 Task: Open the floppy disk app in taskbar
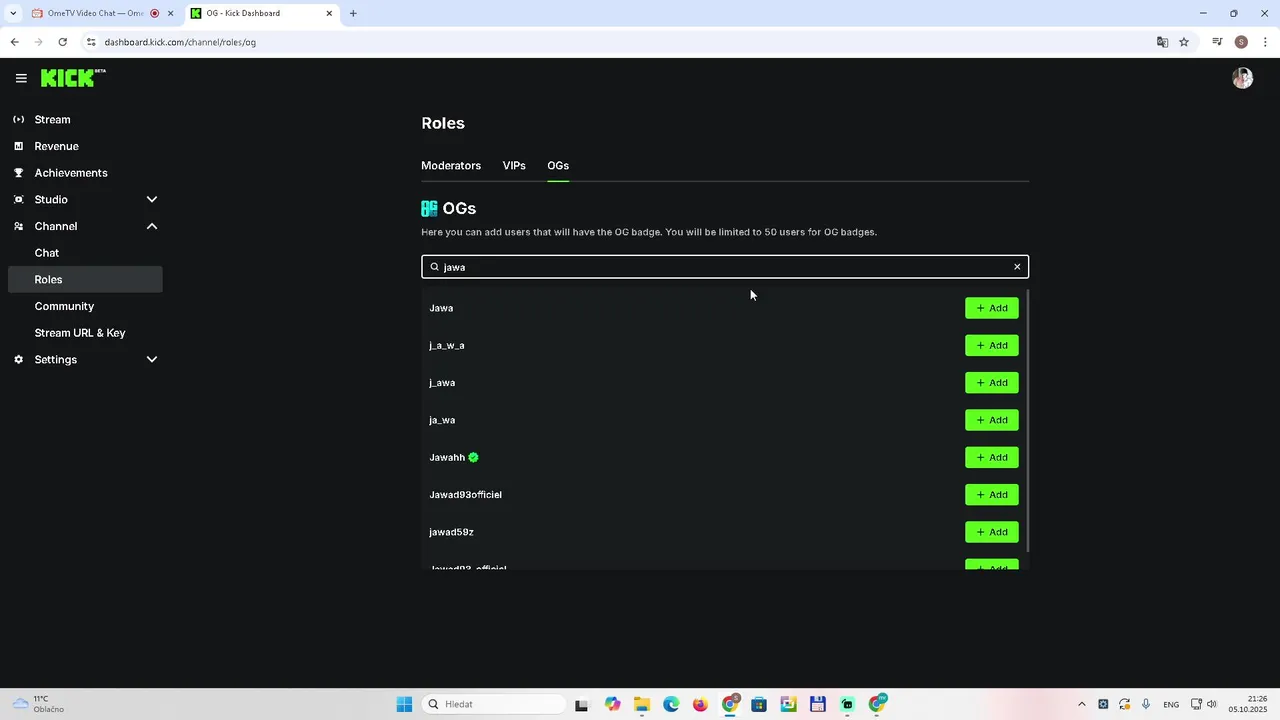[x=818, y=704]
